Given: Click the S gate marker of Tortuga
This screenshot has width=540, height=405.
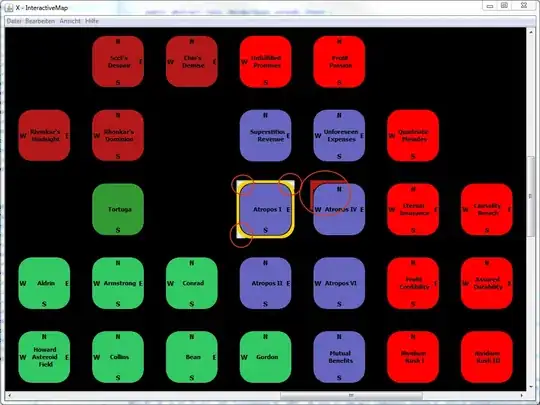Looking at the screenshot, I should coord(118,230).
